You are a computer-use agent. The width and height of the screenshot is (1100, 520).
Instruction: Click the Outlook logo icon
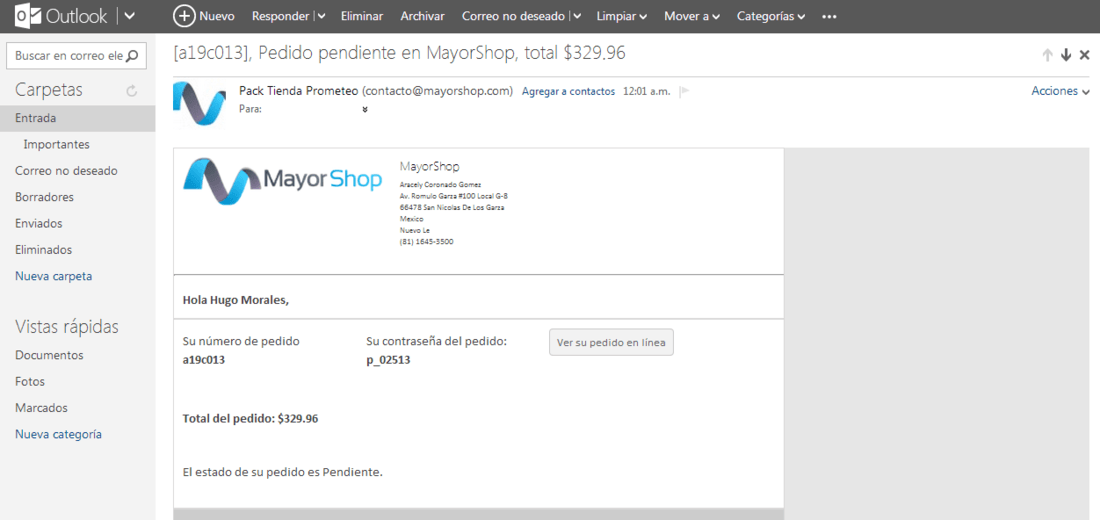tap(27, 16)
